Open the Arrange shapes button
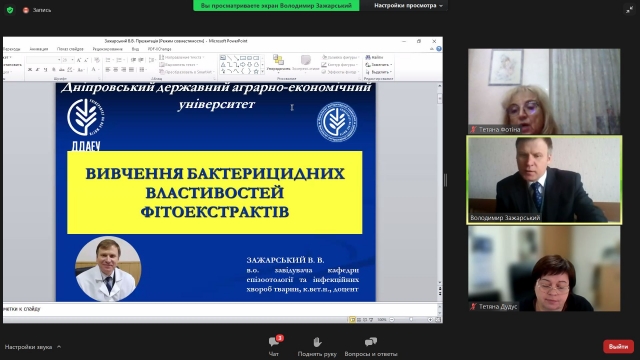 (x=278, y=64)
